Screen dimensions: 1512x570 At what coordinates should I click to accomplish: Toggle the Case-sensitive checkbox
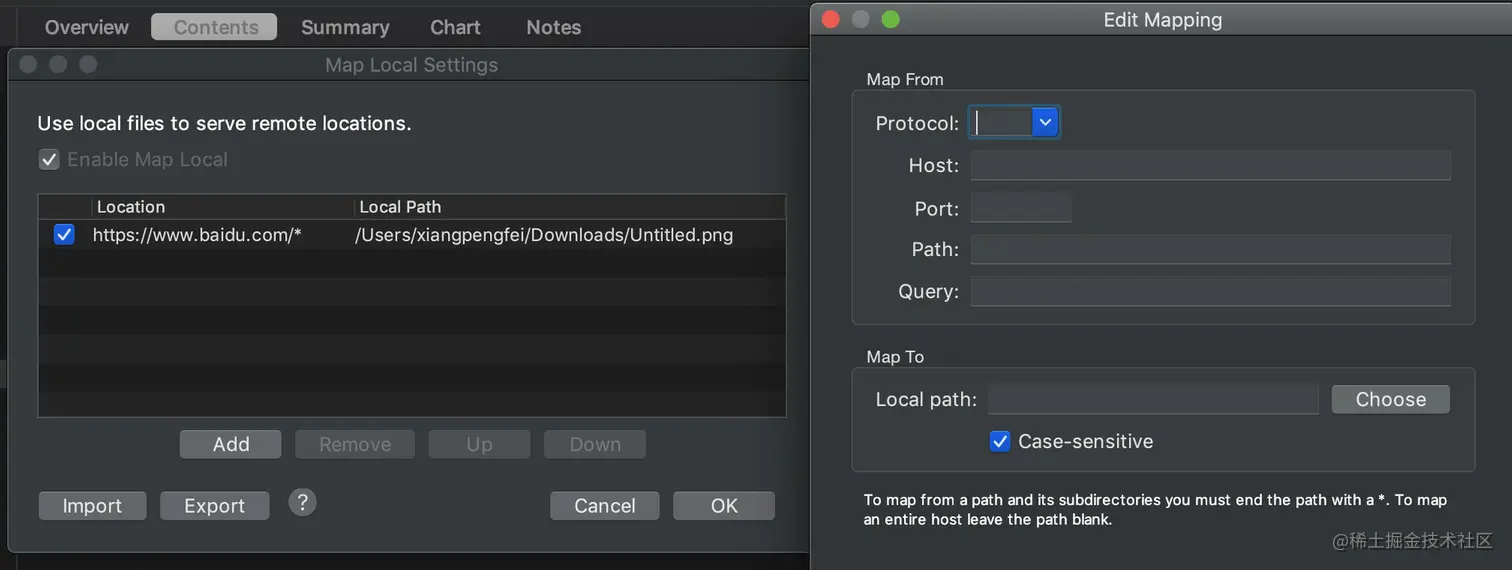(1000, 441)
